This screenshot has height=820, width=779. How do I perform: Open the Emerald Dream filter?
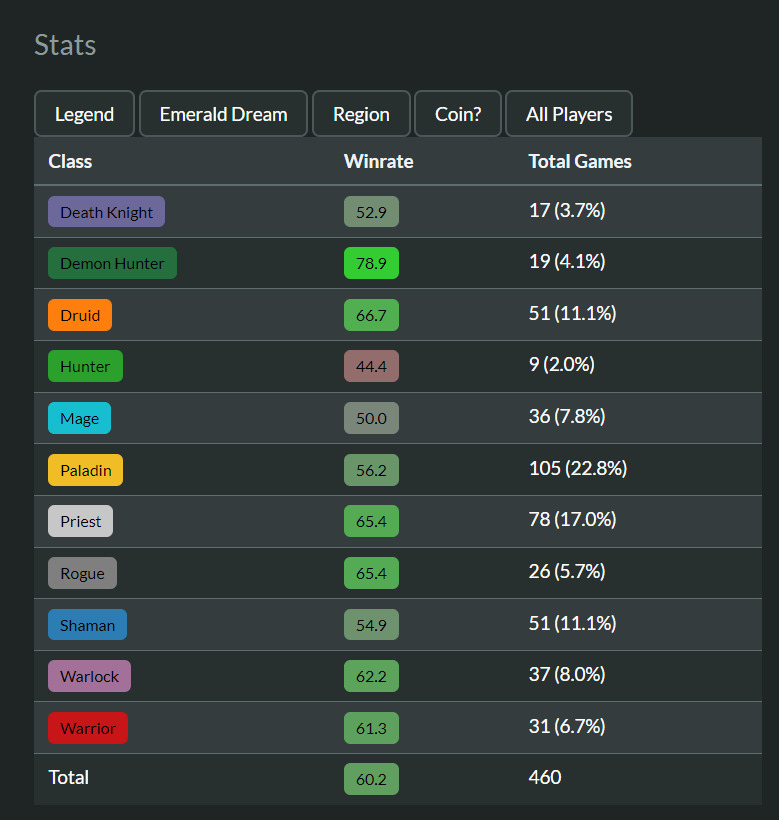223,114
